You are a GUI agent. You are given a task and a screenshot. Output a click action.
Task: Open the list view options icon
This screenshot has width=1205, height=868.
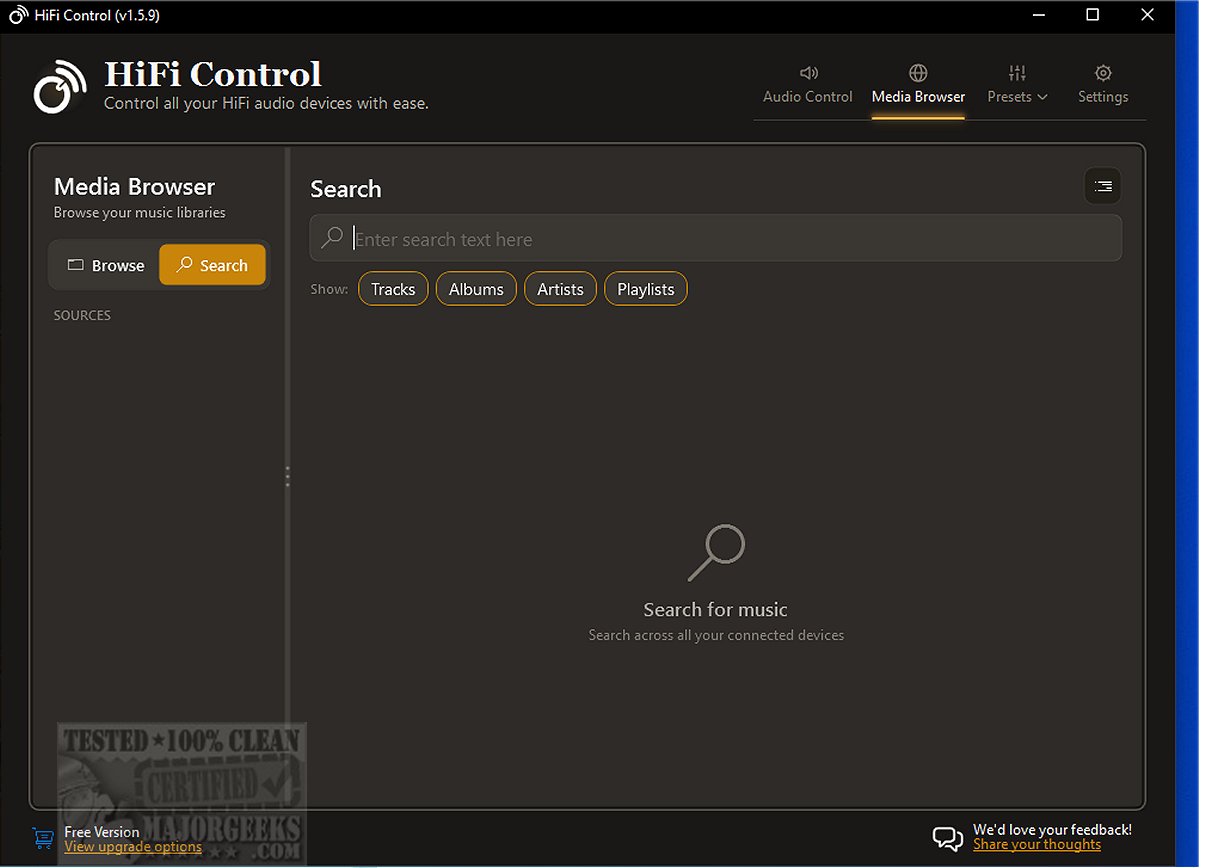(1103, 186)
